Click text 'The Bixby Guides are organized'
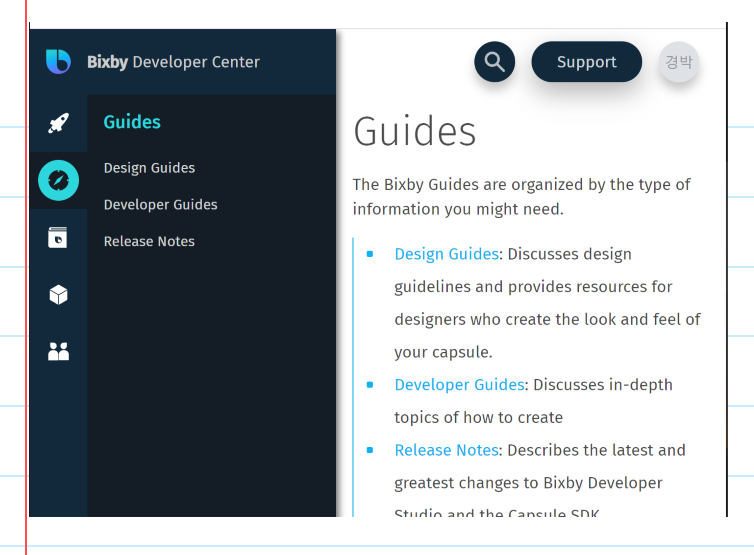 click(466, 185)
